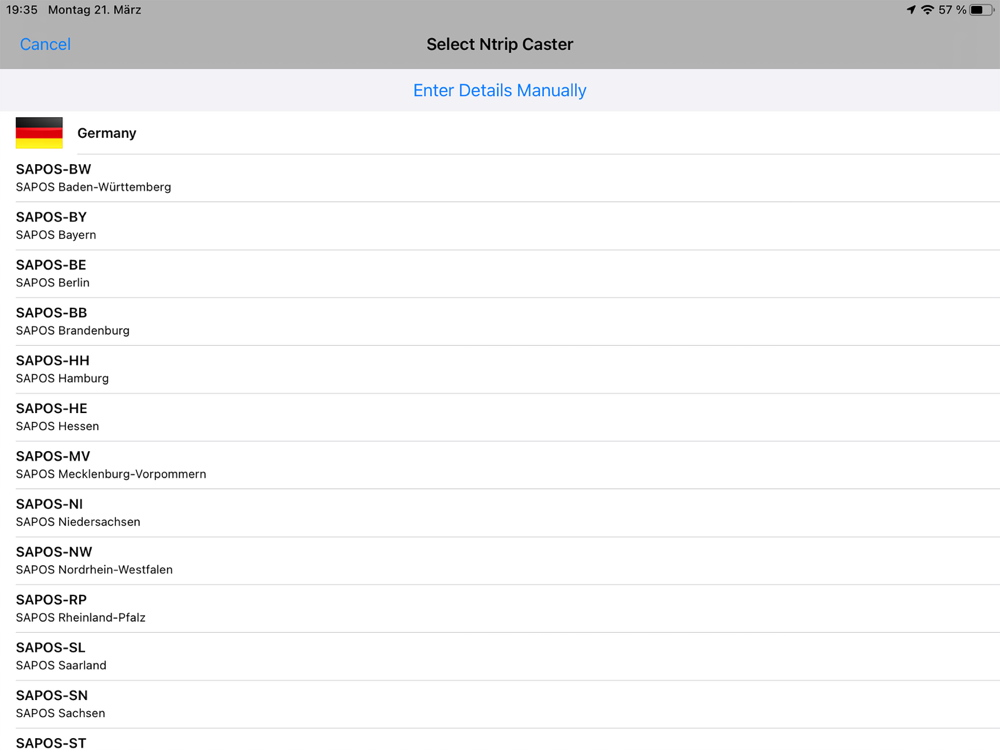Tap the battery indicator icon
This screenshot has height=750, width=1000.
(x=982, y=10)
